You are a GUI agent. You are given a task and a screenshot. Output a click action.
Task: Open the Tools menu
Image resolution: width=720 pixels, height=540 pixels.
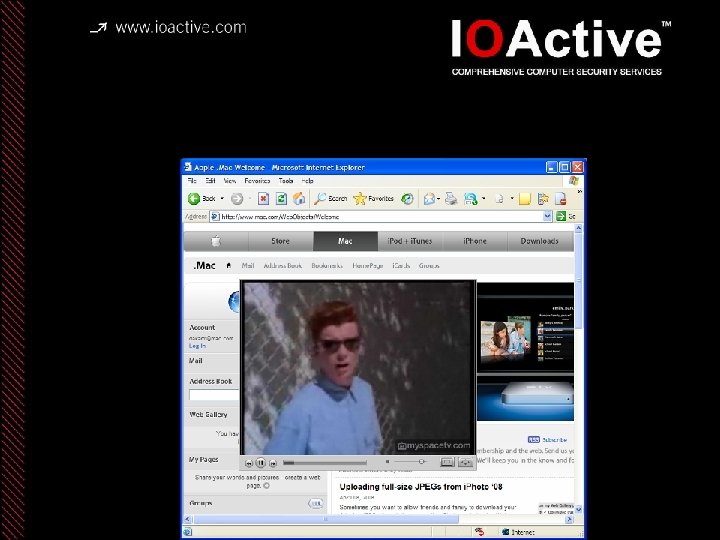pos(286,181)
